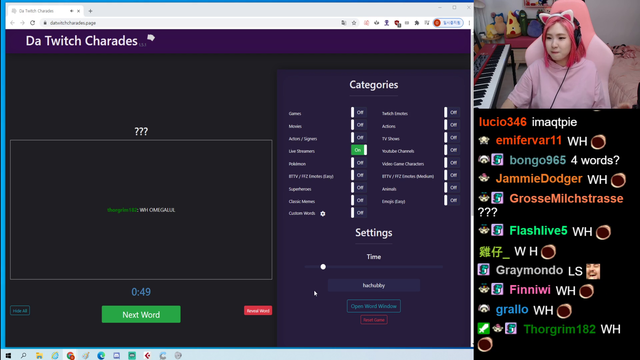Toggle Actors / Singers category
Image resolution: width=640 pixels, height=360 pixels.
point(359,138)
